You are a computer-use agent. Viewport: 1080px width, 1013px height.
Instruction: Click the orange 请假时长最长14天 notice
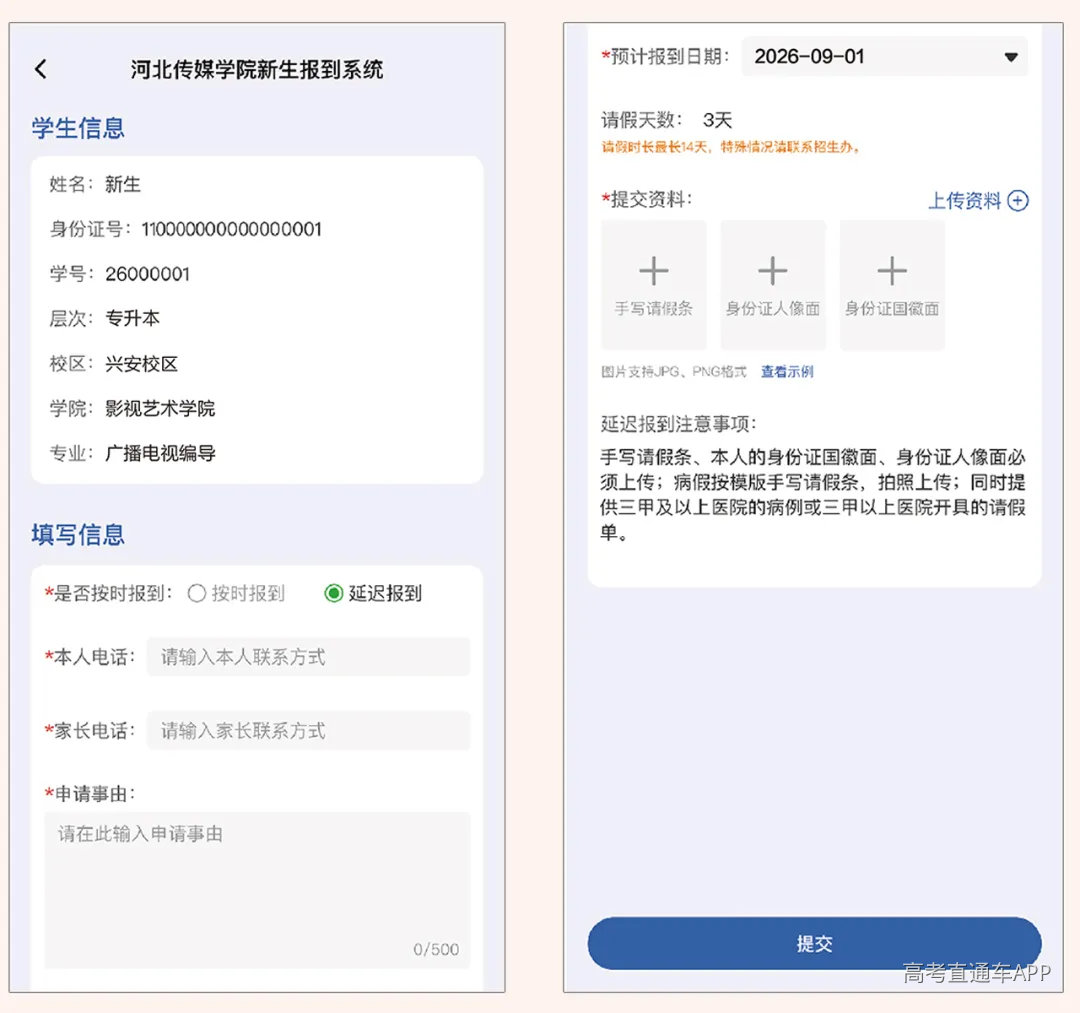731,147
